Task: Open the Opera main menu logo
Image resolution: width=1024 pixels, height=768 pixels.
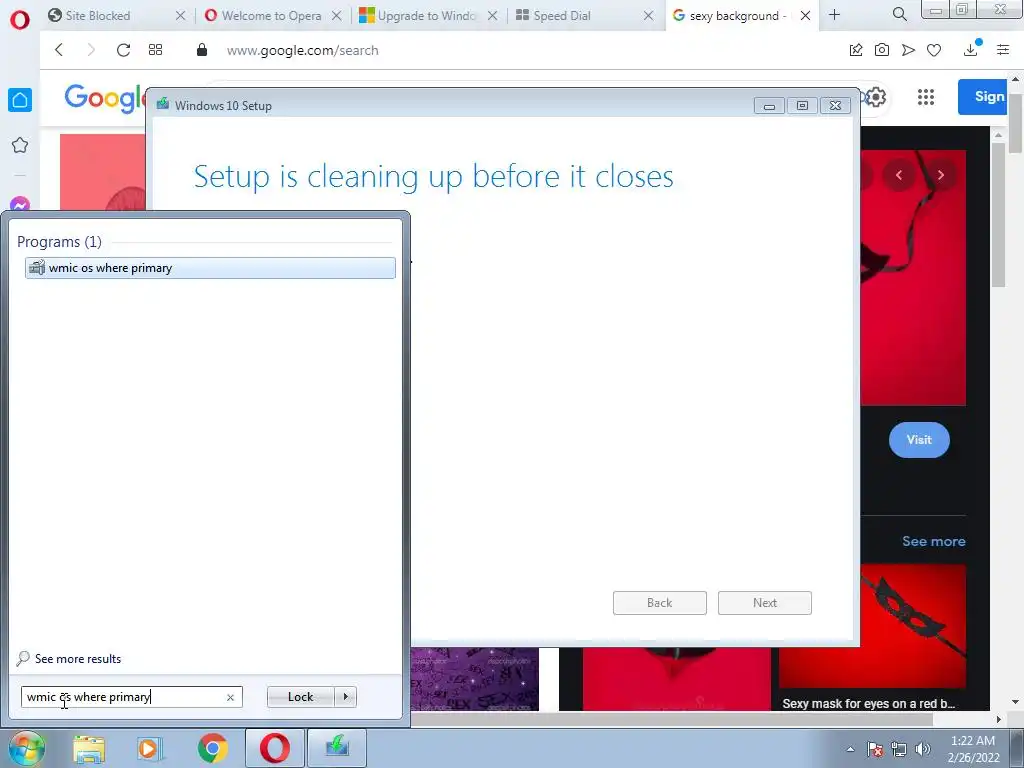Action: point(20,20)
